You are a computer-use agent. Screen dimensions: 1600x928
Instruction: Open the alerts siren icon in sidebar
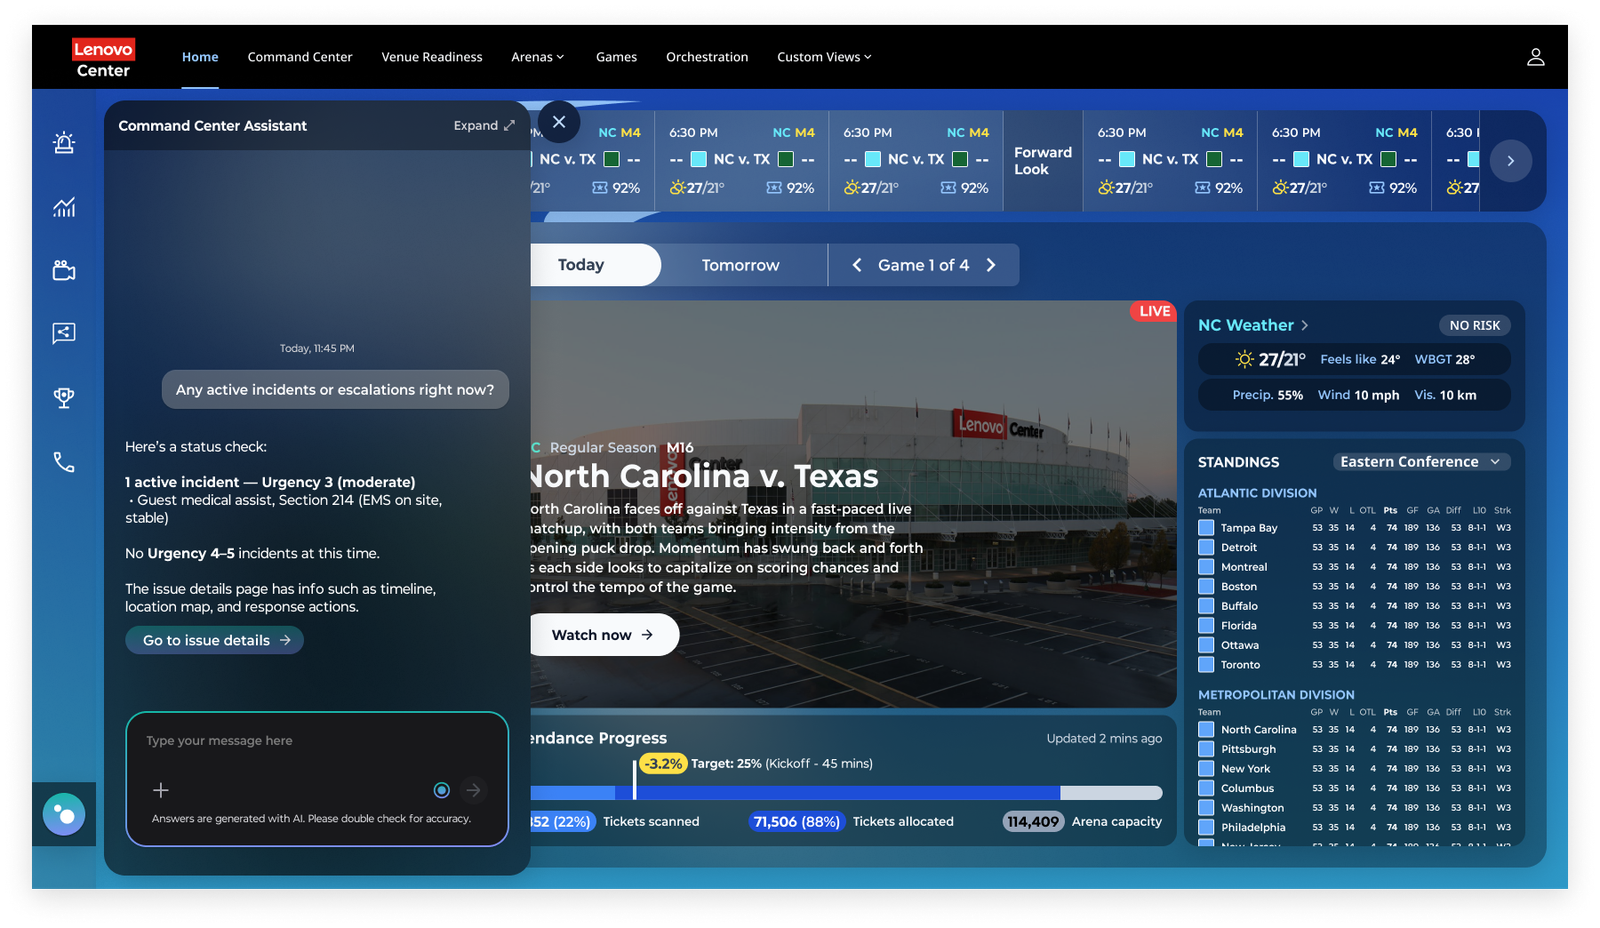click(64, 143)
